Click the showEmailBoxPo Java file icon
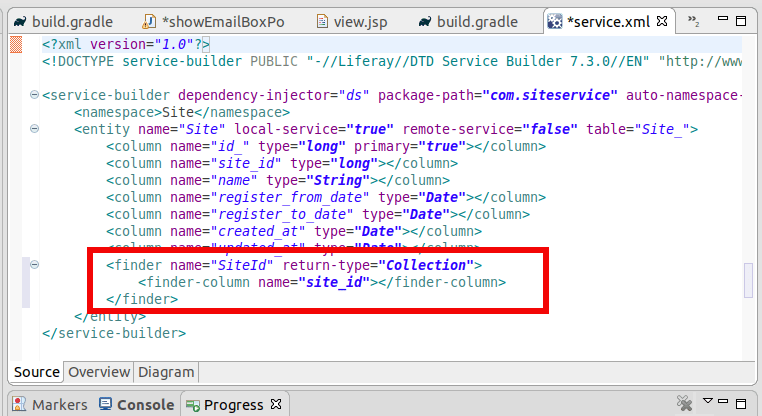 149,21
